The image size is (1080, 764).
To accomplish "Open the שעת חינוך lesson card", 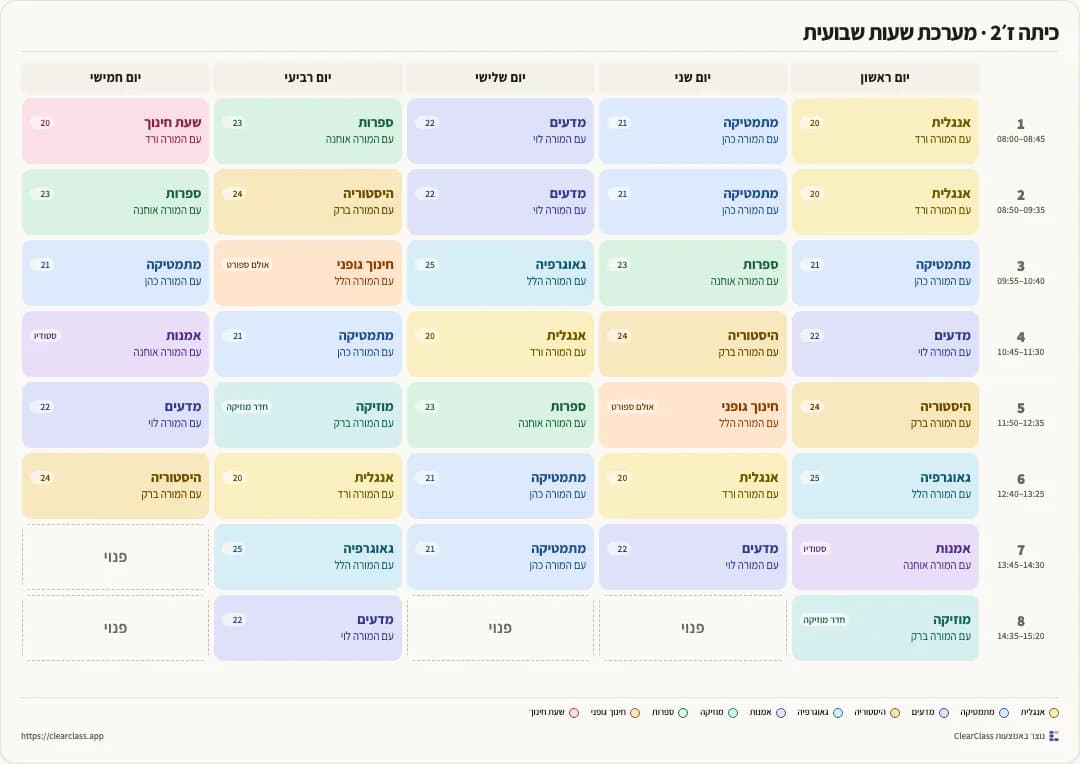I will 115,131.
